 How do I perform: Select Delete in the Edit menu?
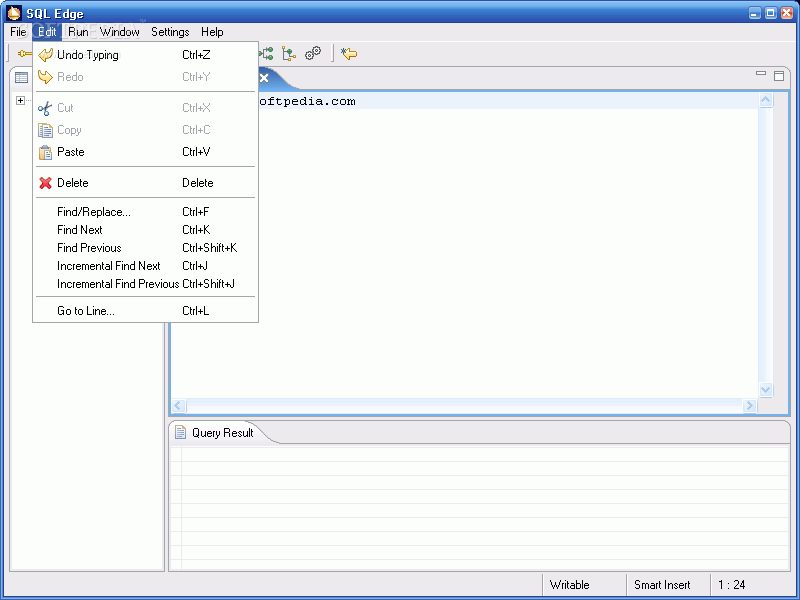[145, 183]
